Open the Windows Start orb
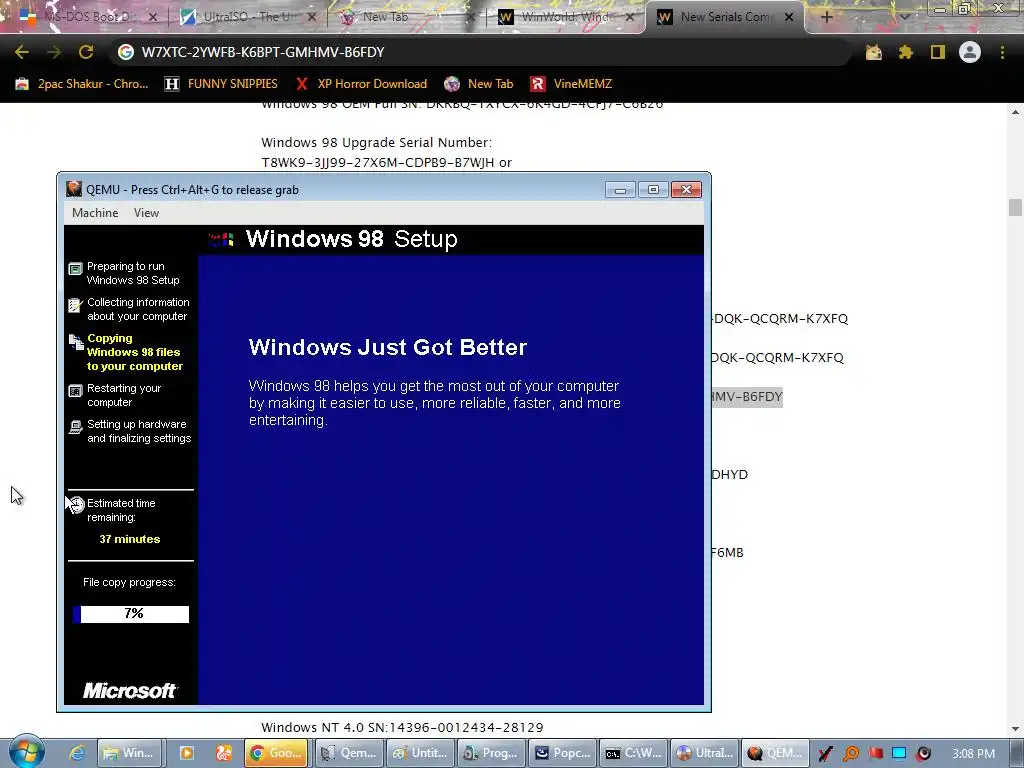Viewport: 1024px width, 768px height. [x=26, y=752]
